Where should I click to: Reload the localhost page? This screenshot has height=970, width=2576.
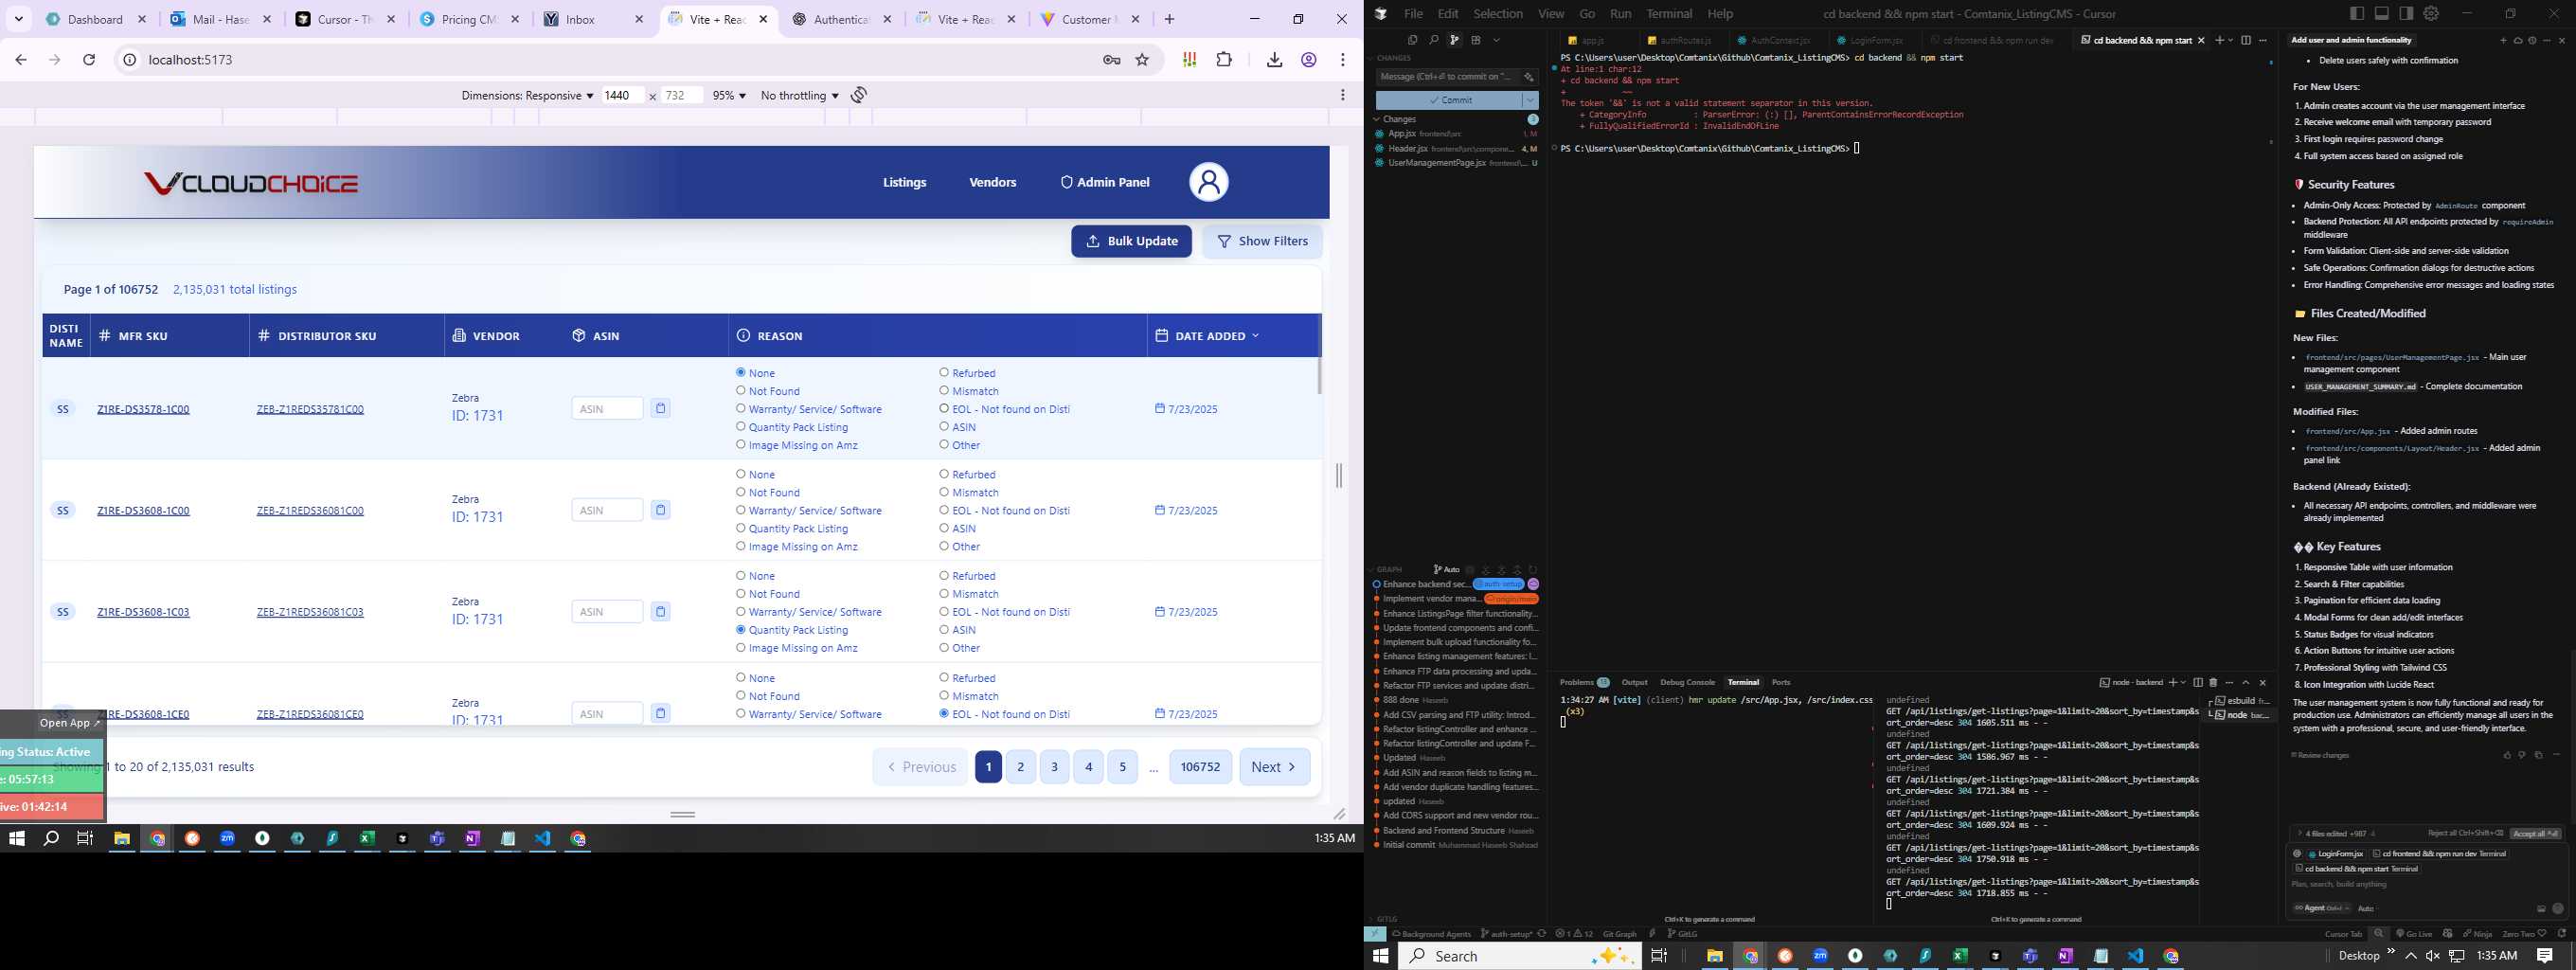(x=89, y=60)
